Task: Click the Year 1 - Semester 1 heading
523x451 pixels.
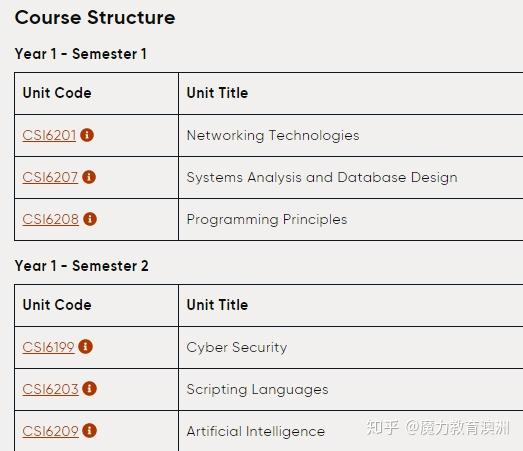Action: (81, 54)
